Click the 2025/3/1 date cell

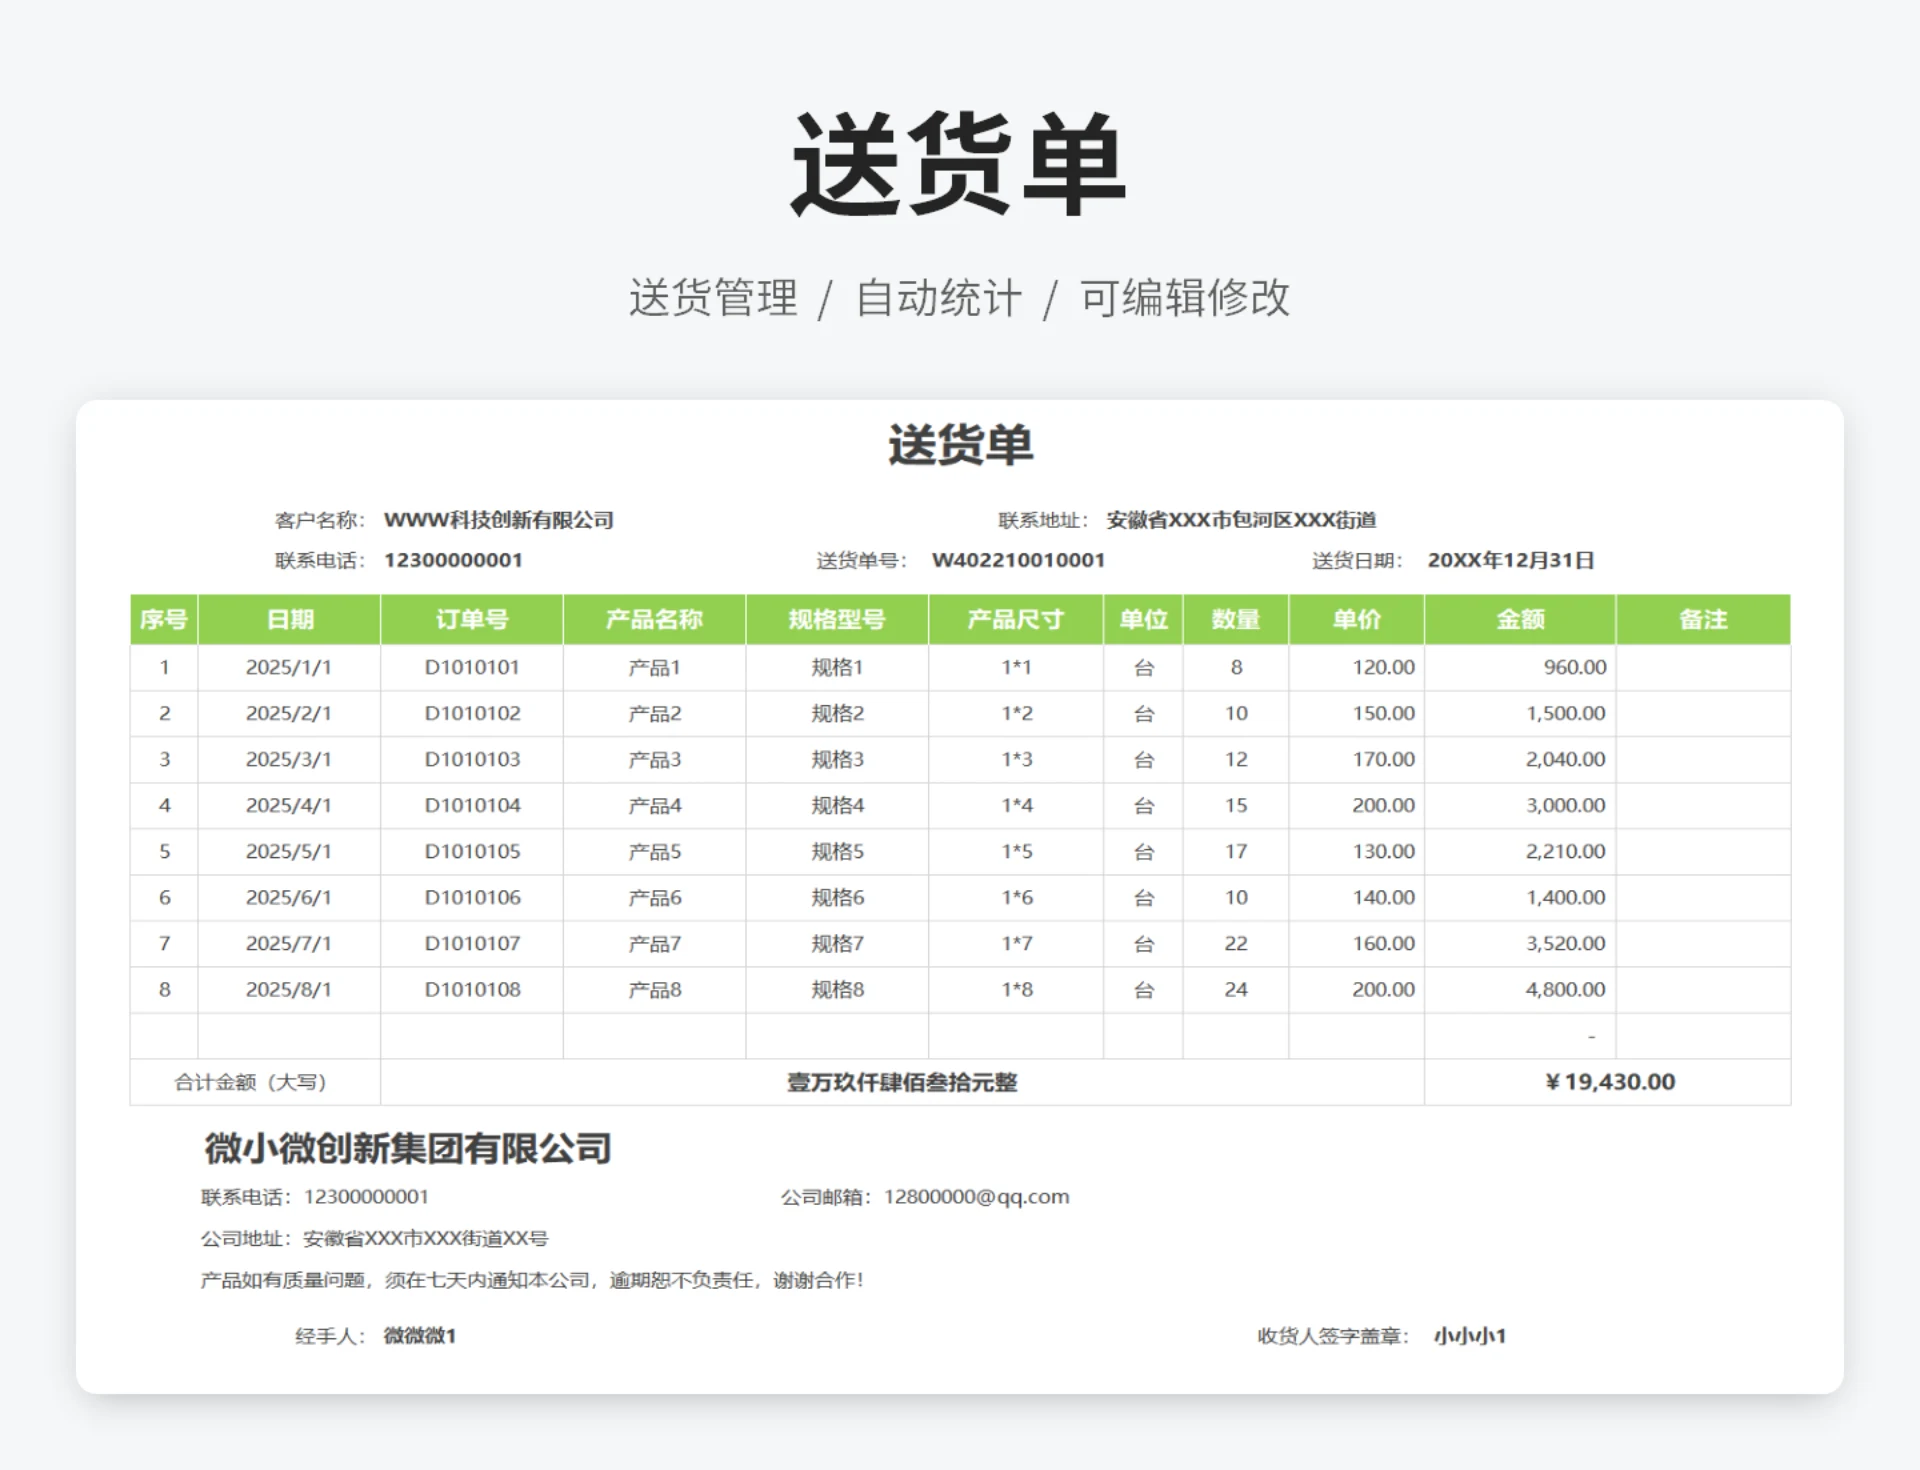click(288, 759)
